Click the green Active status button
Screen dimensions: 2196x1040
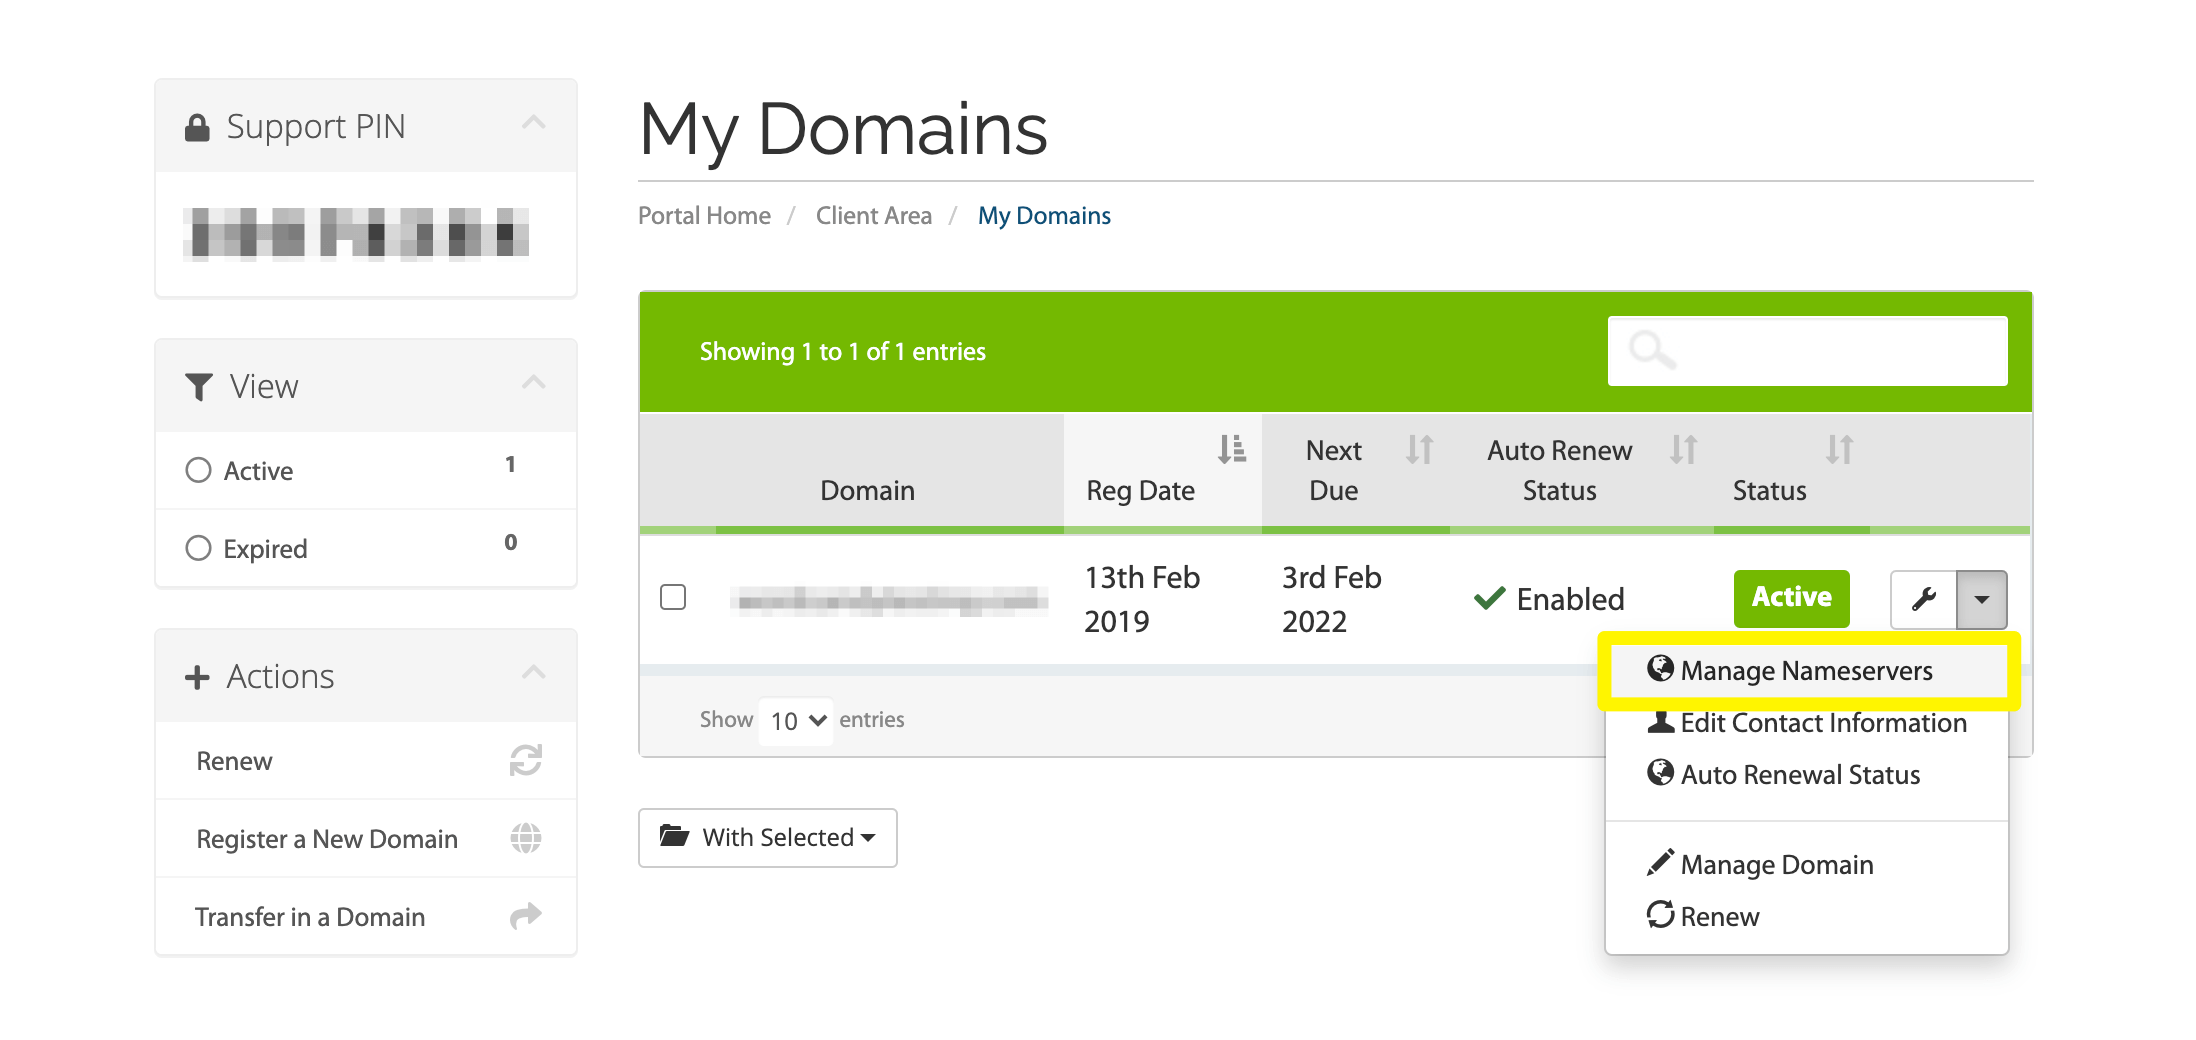1790,598
